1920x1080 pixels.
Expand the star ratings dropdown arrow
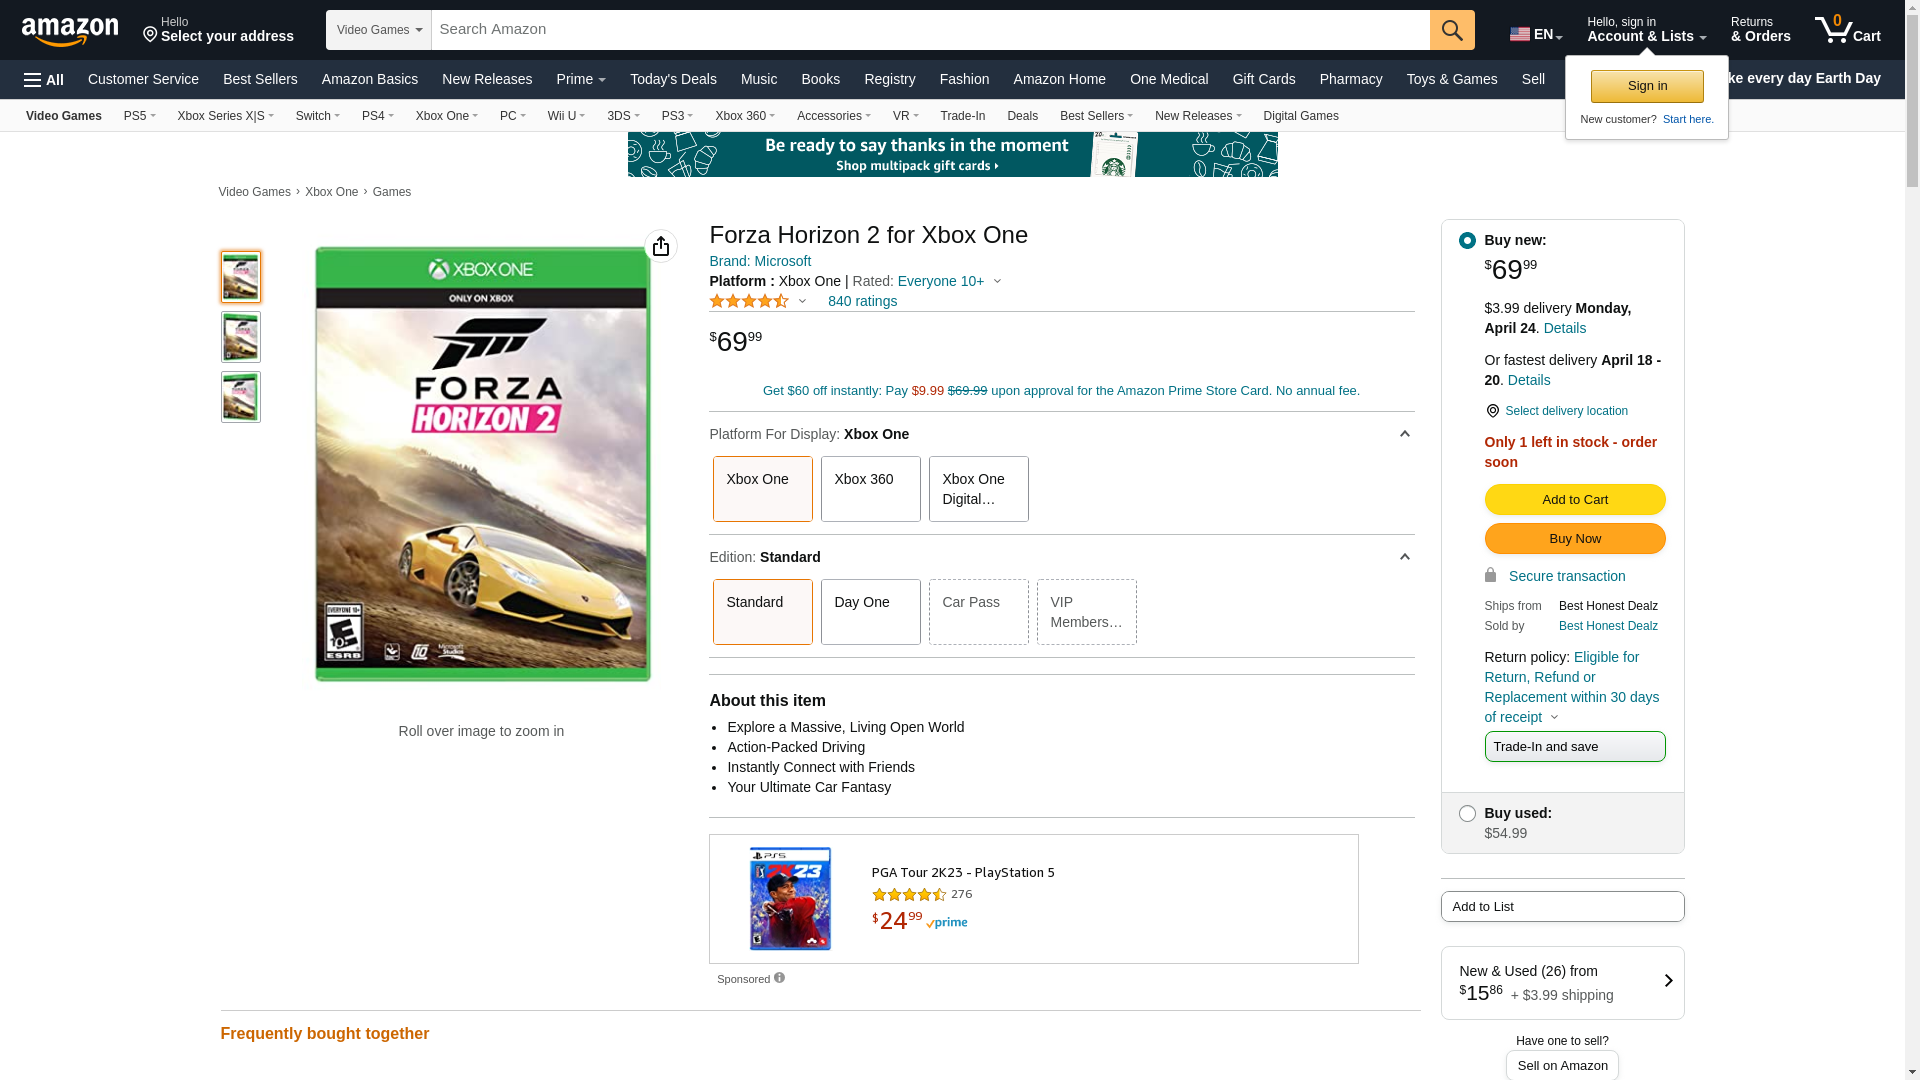click(x=802, y=301)
